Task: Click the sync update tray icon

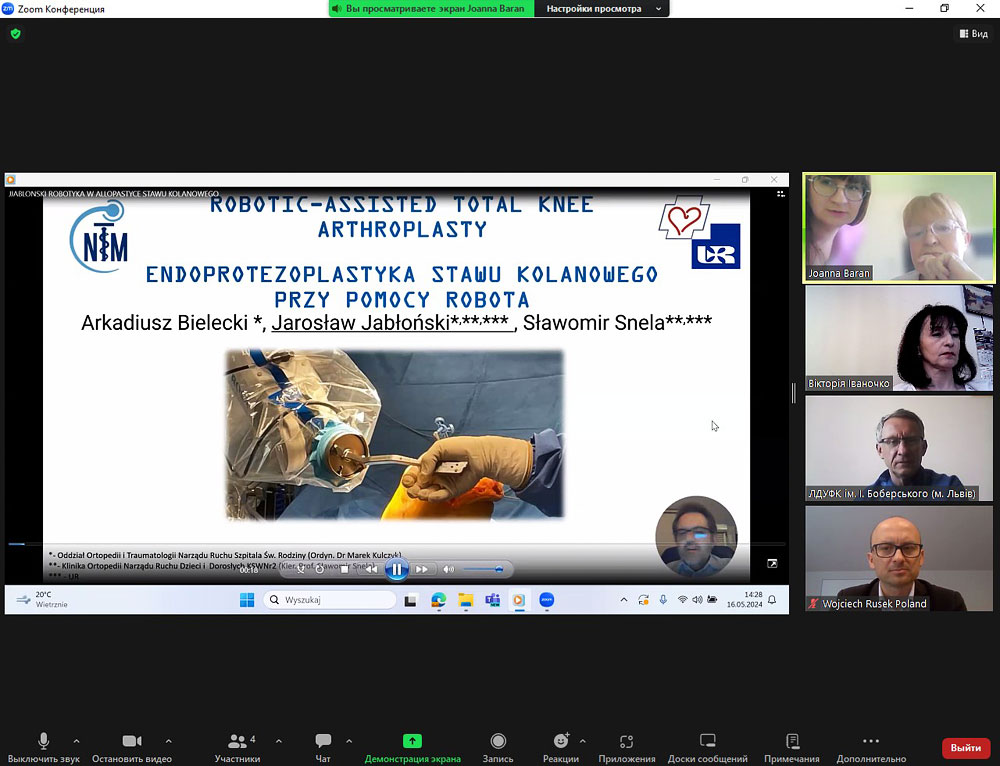Action: [x=643, y=600]
